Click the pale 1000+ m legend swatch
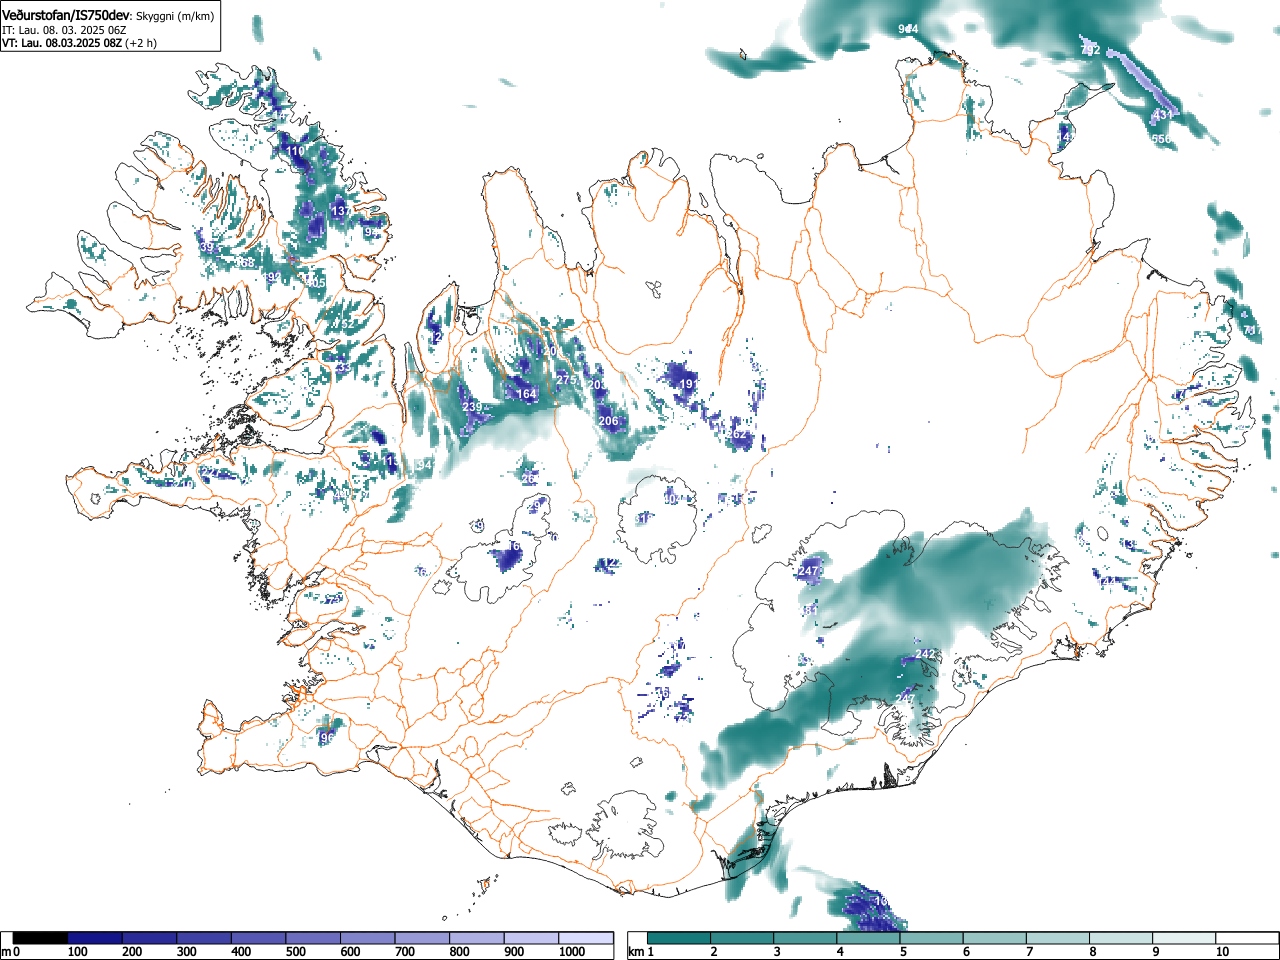This screenshot has width=1280, height=960. [x=586, y=938]
